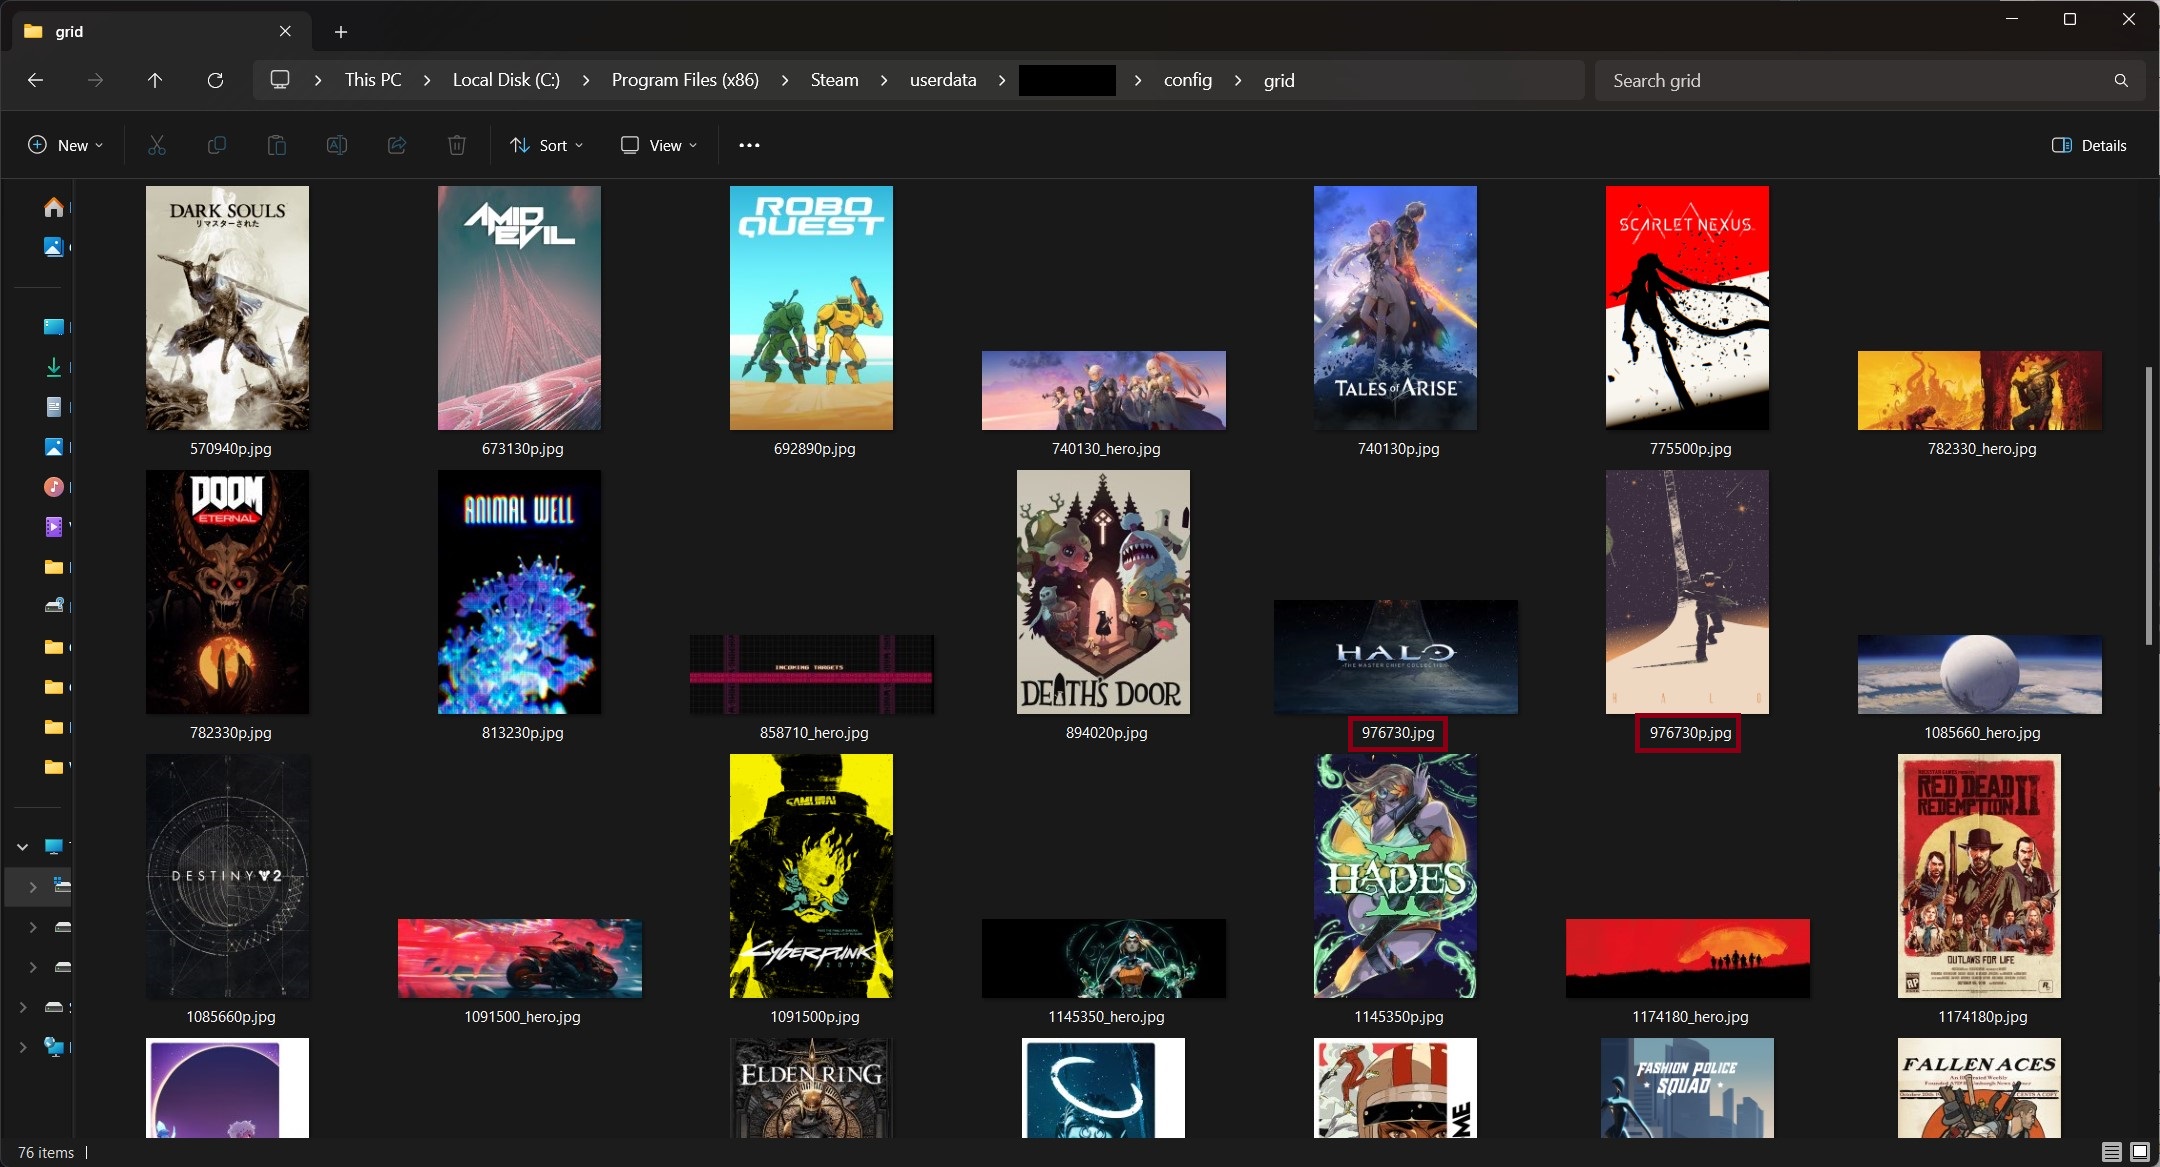
Task: Select the Animal Well 813230p.jpg thumbnail
Action: (519, 592)
